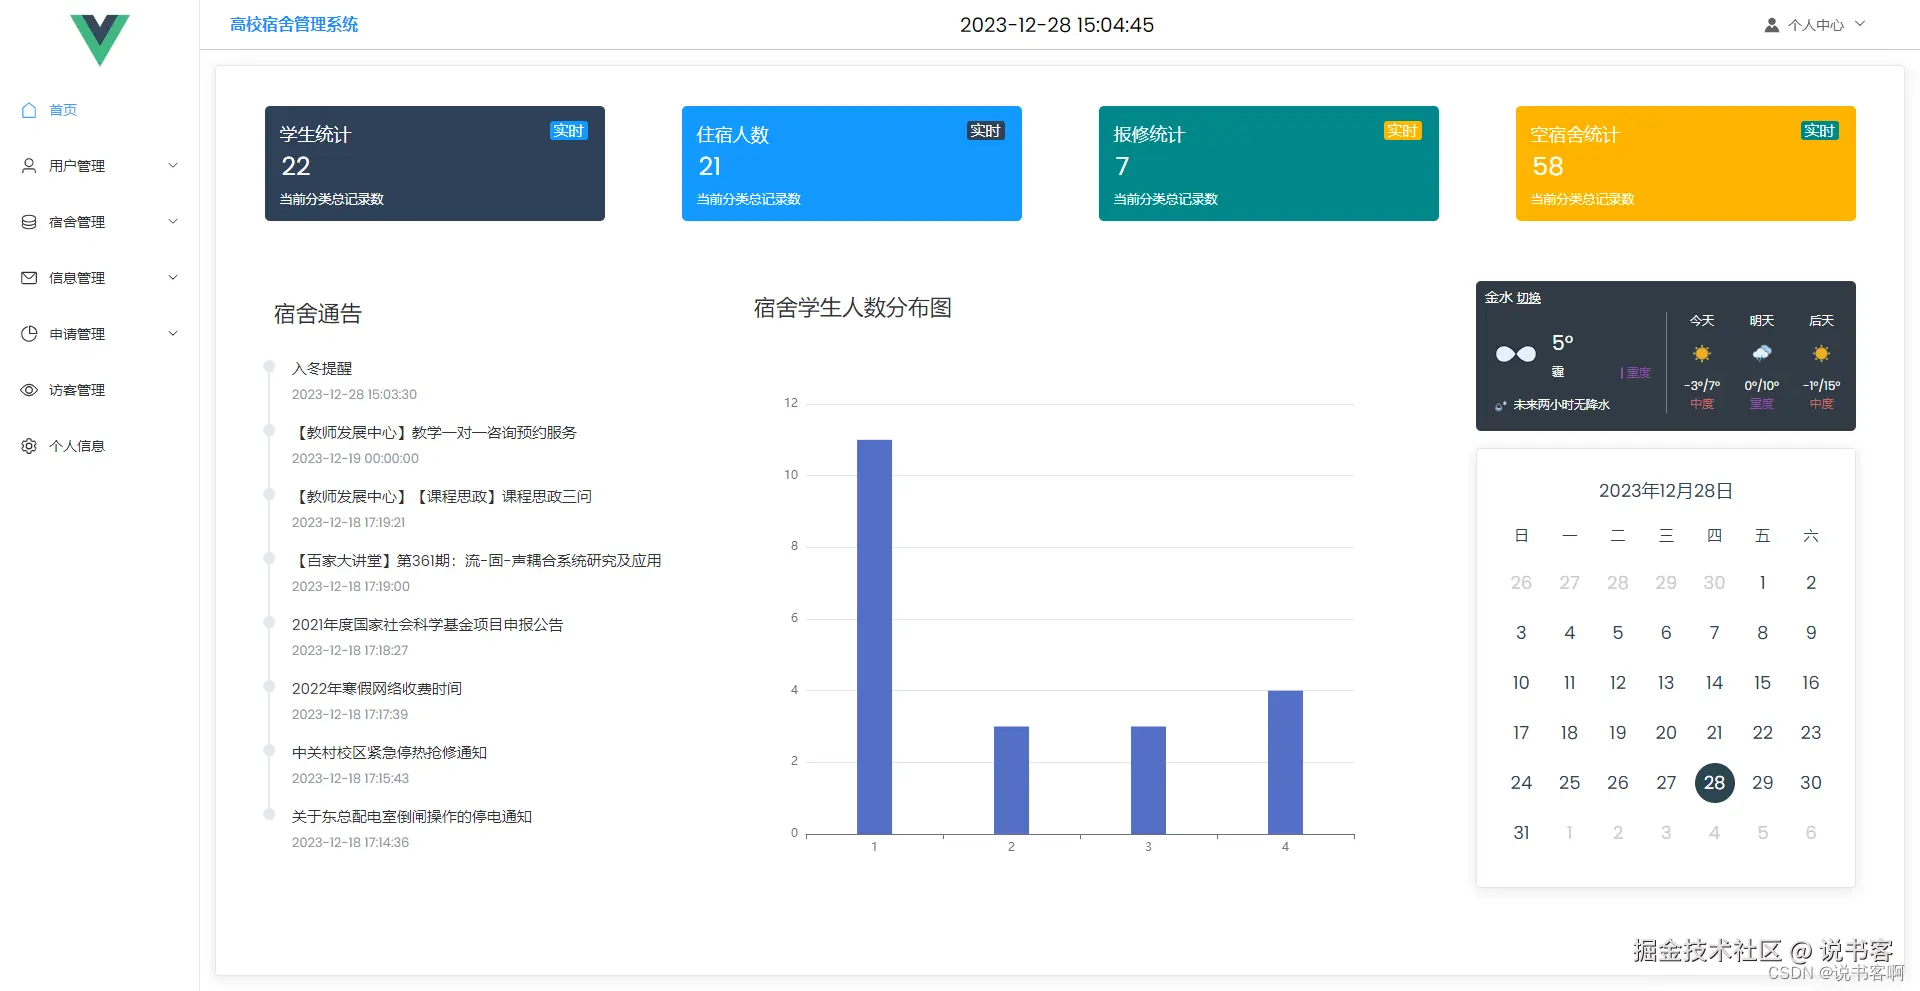Select December 15 on the calendar
Viewport: 1920px width, 991px height.
(x=1762, y=683)
